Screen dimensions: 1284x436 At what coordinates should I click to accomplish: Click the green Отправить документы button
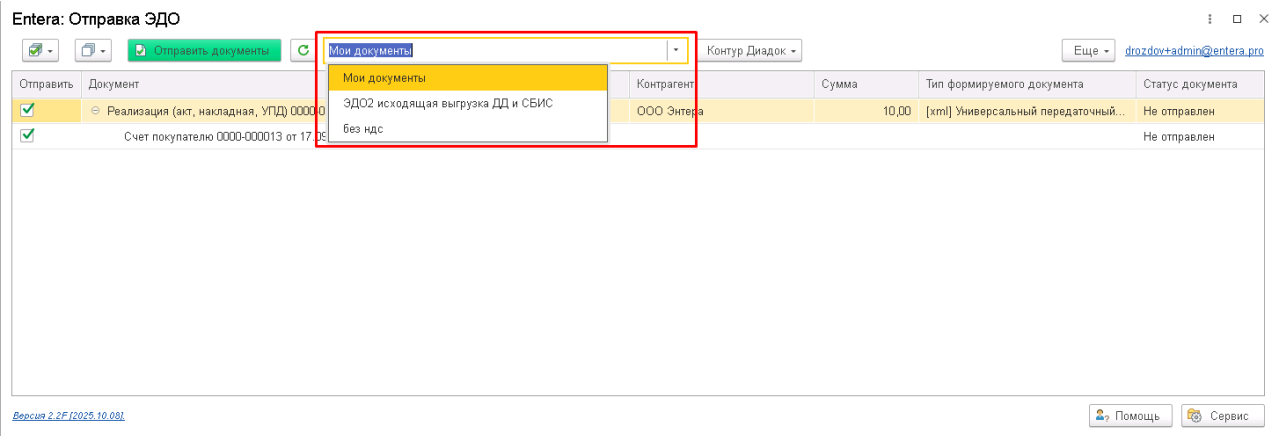coord(204,50)
